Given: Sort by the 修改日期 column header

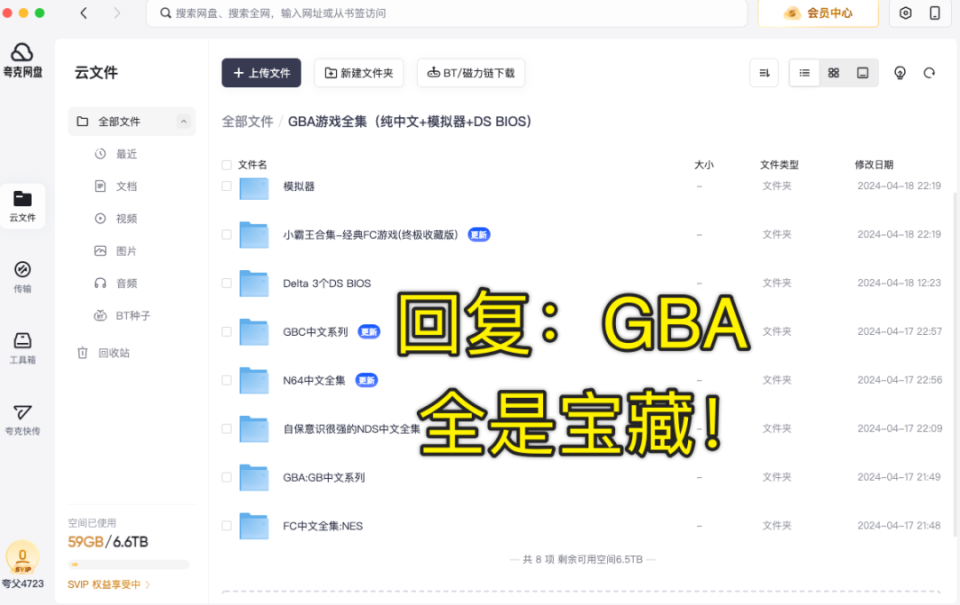Looking at the screenshot, I should click(874, 165).
